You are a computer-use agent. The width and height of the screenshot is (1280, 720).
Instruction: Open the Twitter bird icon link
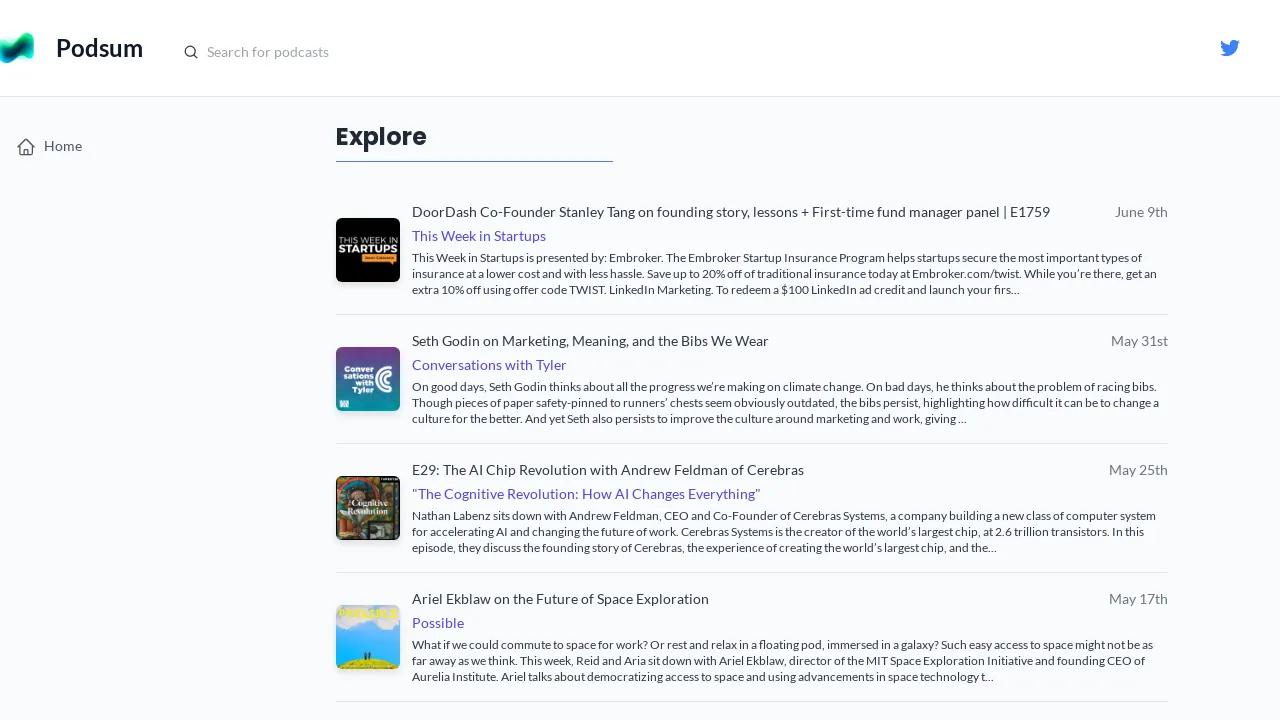(1230, 48)
